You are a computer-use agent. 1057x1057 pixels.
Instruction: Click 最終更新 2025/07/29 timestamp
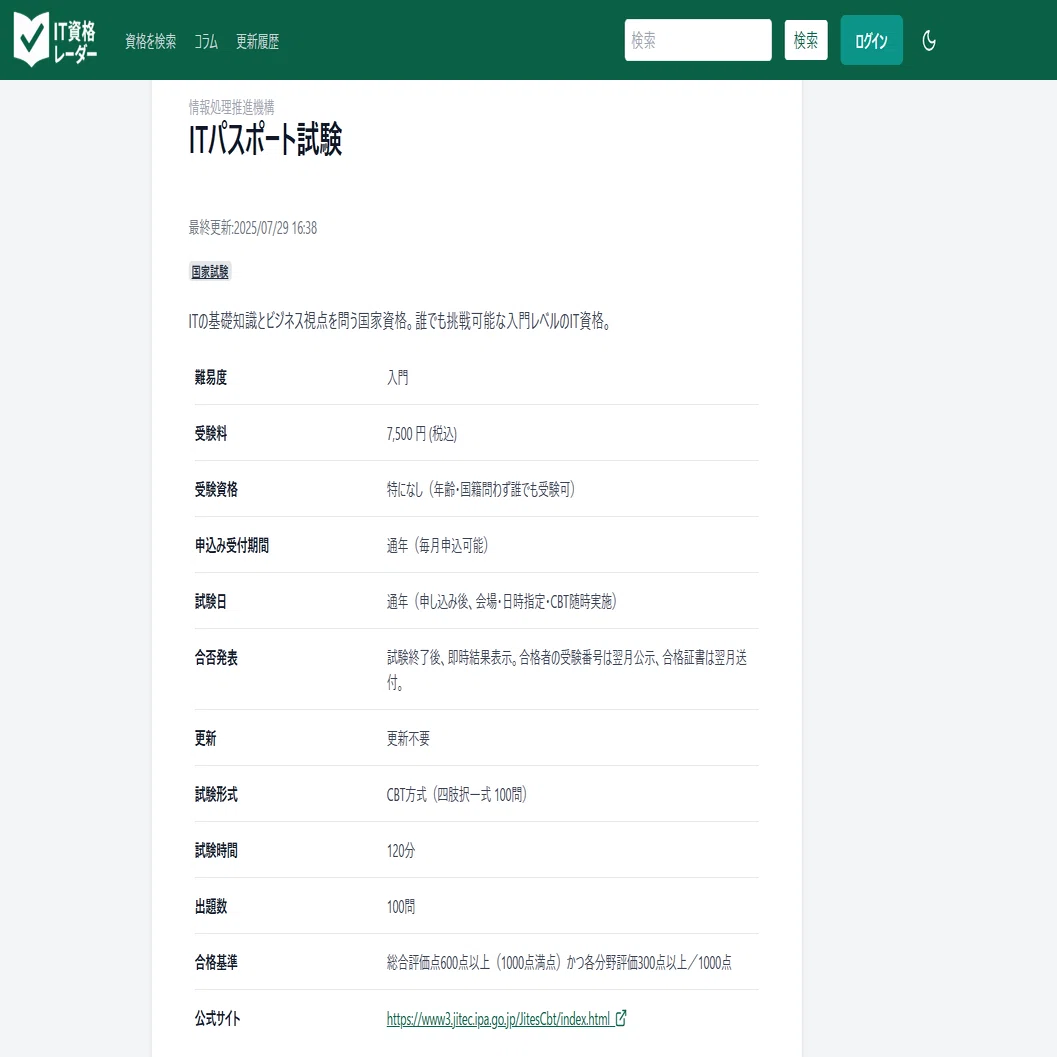[253, 228]
